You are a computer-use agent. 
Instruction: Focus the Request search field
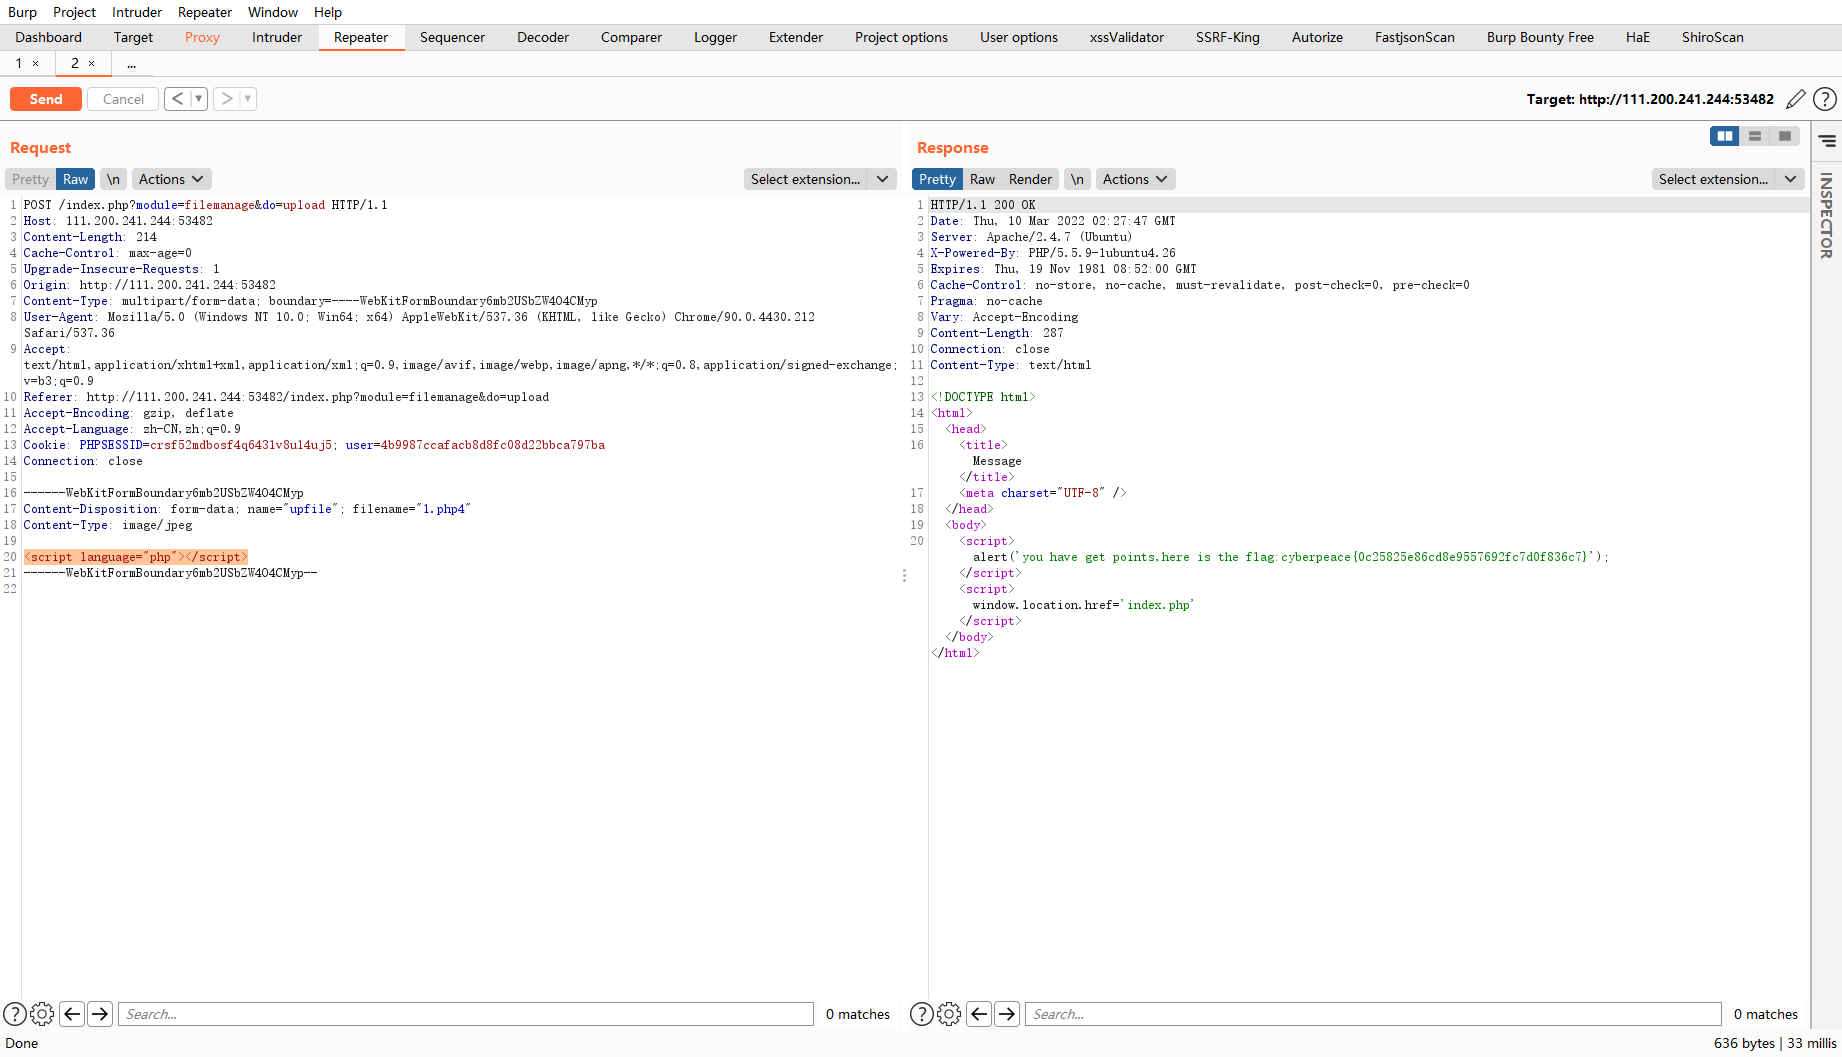pos(466,1014)
